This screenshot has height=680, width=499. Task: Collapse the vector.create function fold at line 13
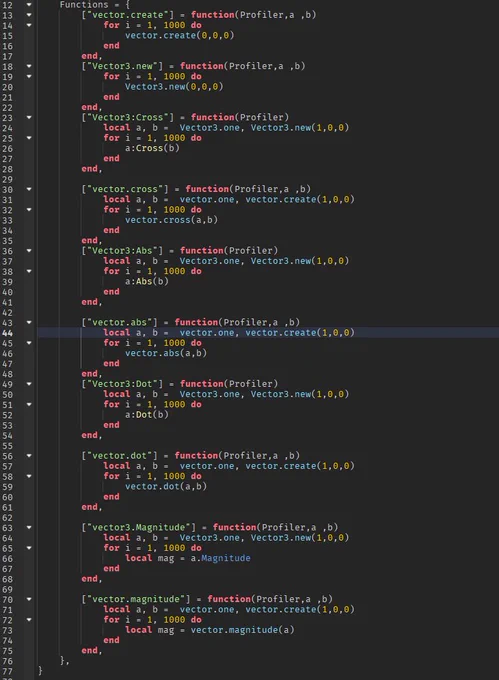pos(29,15)
